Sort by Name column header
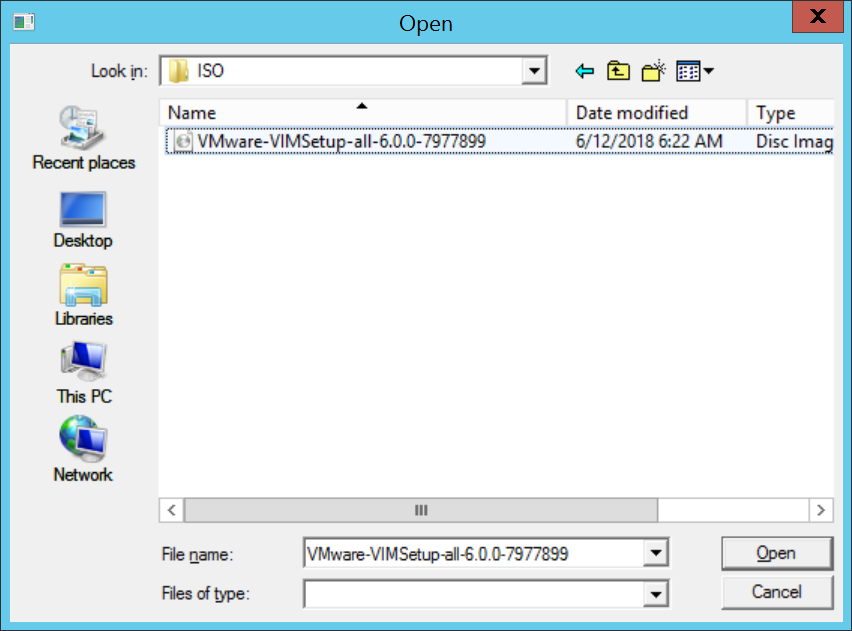The width and height of the screenshot is (852, 631). (363, 113)
